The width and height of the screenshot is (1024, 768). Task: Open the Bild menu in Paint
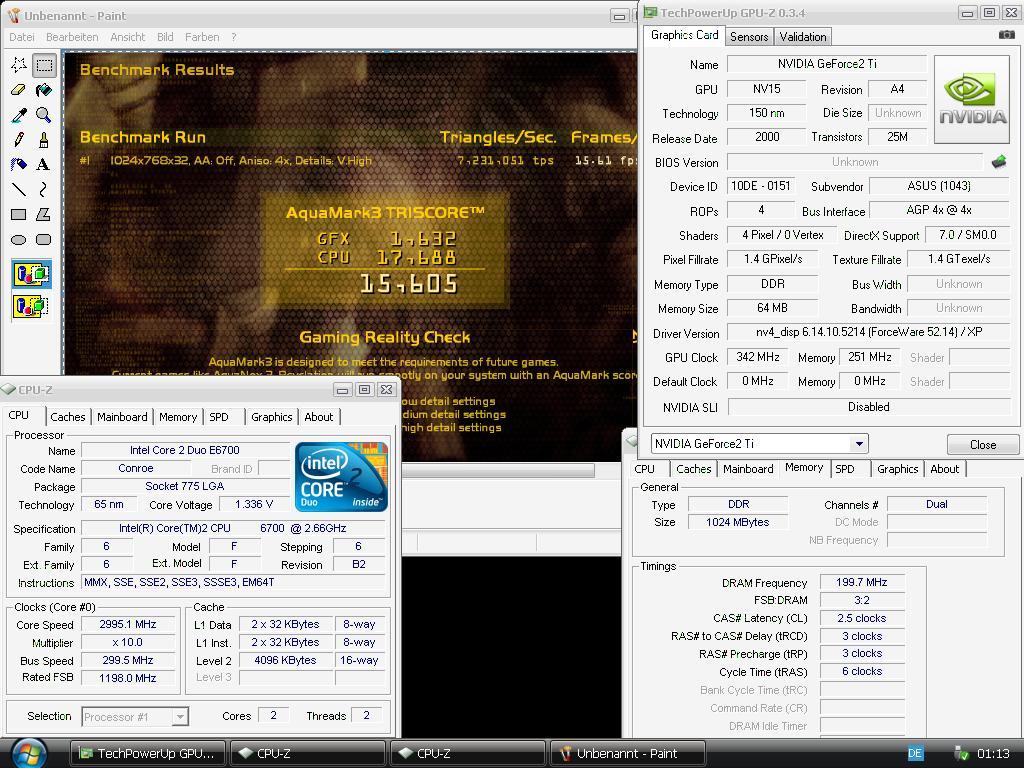165,37
